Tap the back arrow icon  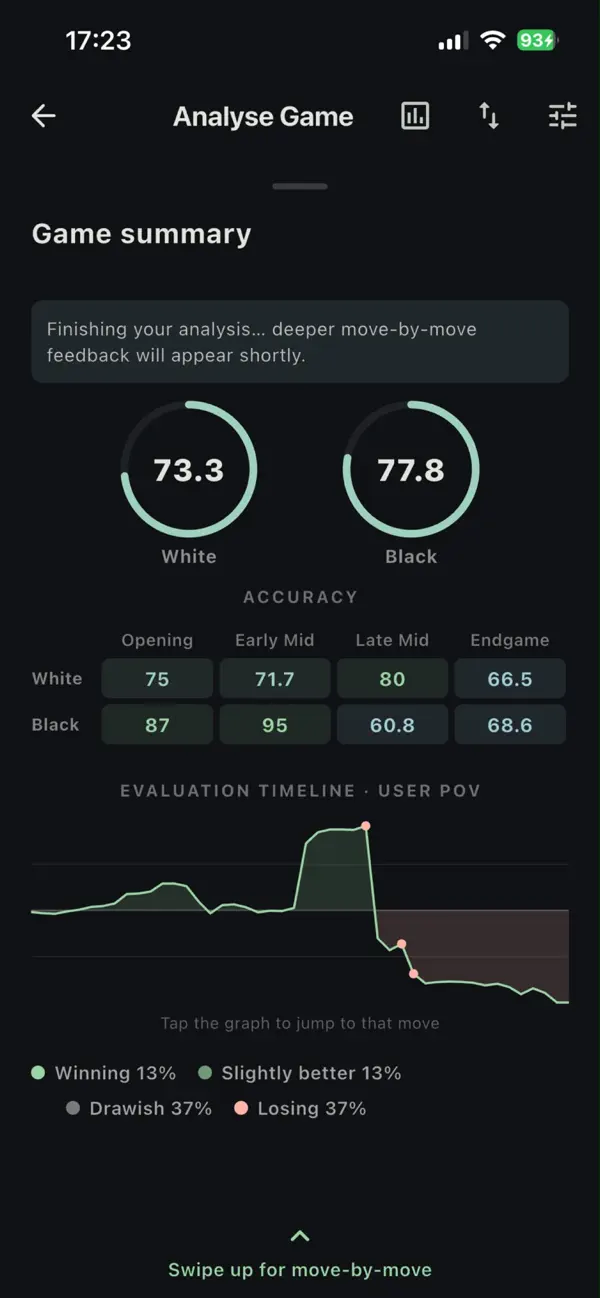point(43,116)
